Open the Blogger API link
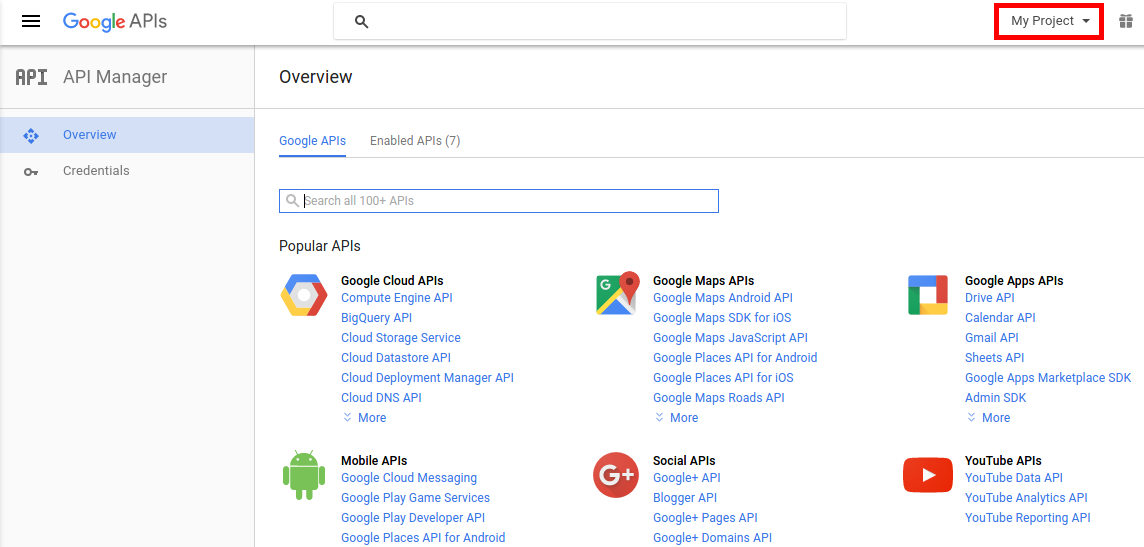 (685, 497)
